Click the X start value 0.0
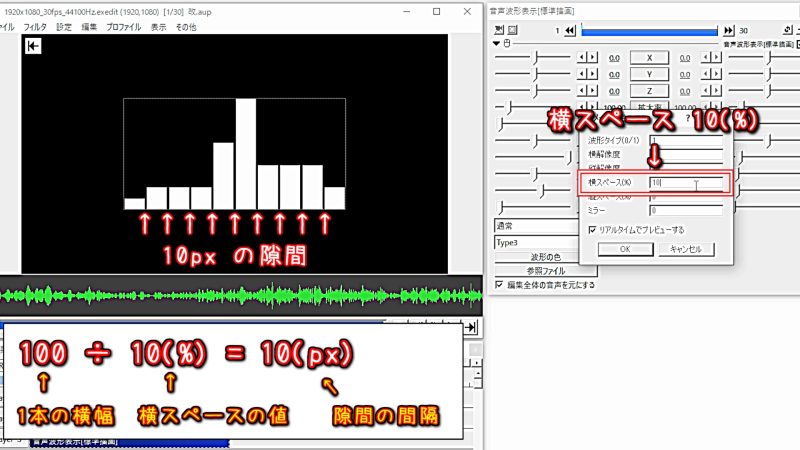The image size is (800, 450). point(614,58)
